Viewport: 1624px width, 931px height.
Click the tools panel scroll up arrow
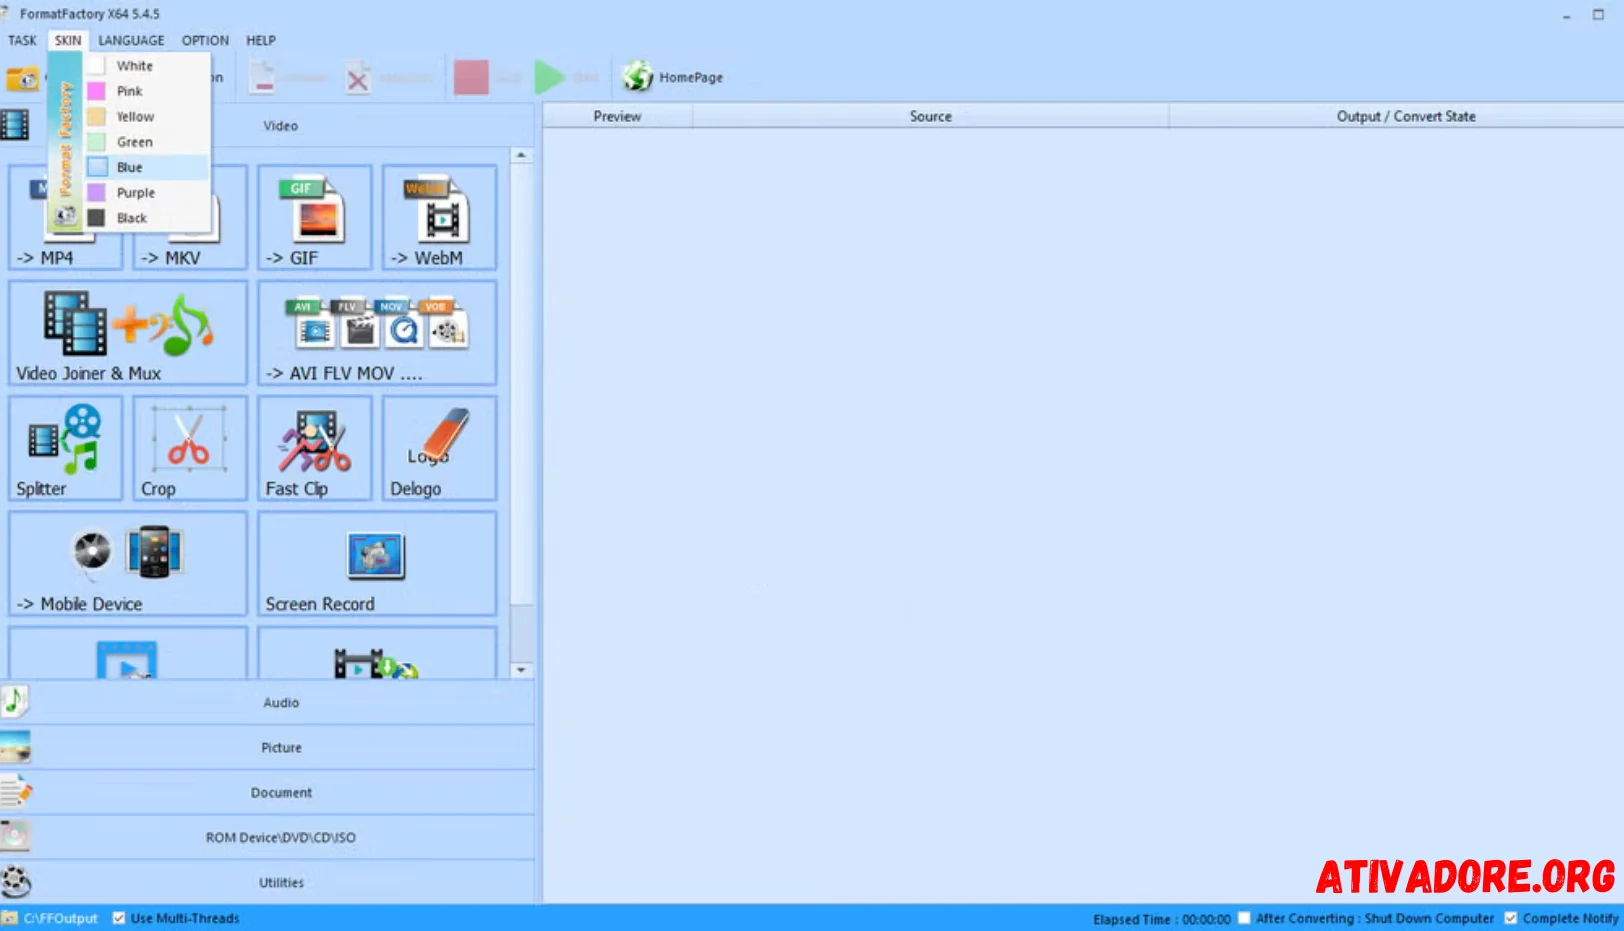(521, 156)
